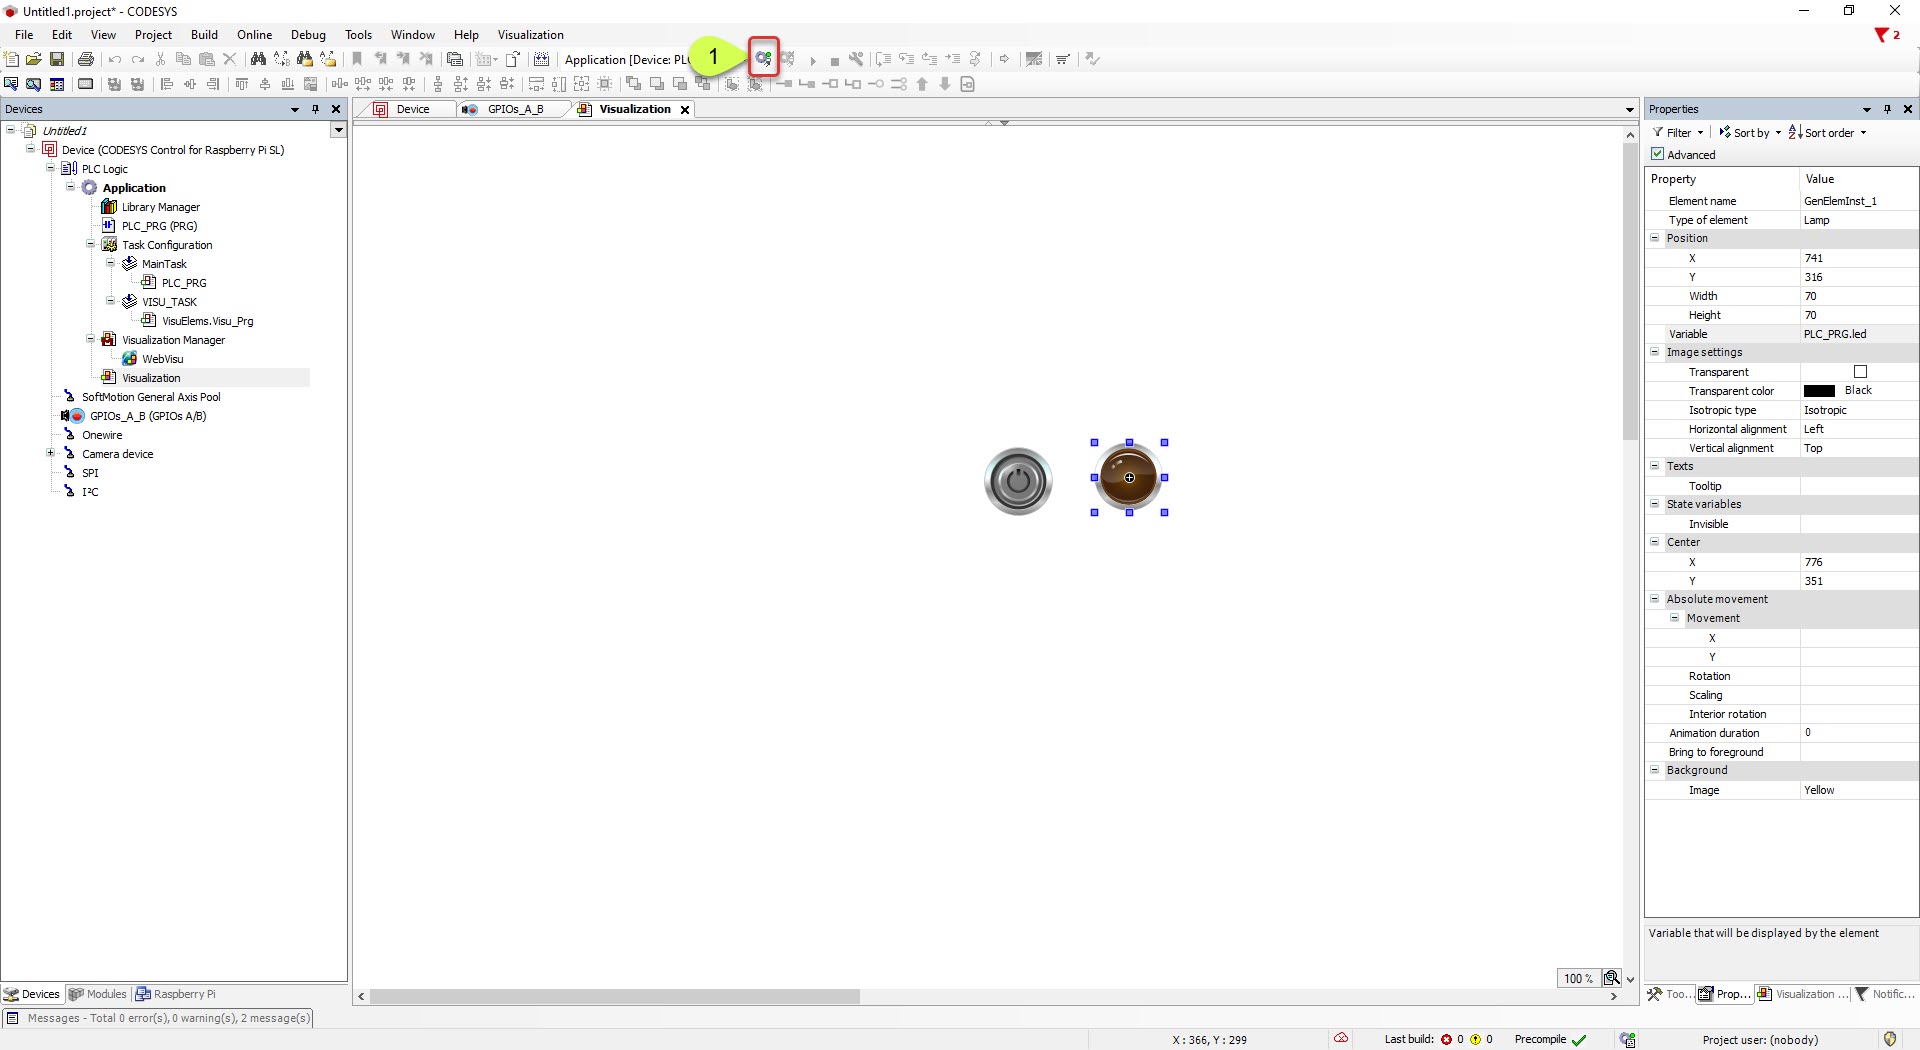Click the Login toolbar icon highlighted in red

pyautogui.click(x=763, y=59)
